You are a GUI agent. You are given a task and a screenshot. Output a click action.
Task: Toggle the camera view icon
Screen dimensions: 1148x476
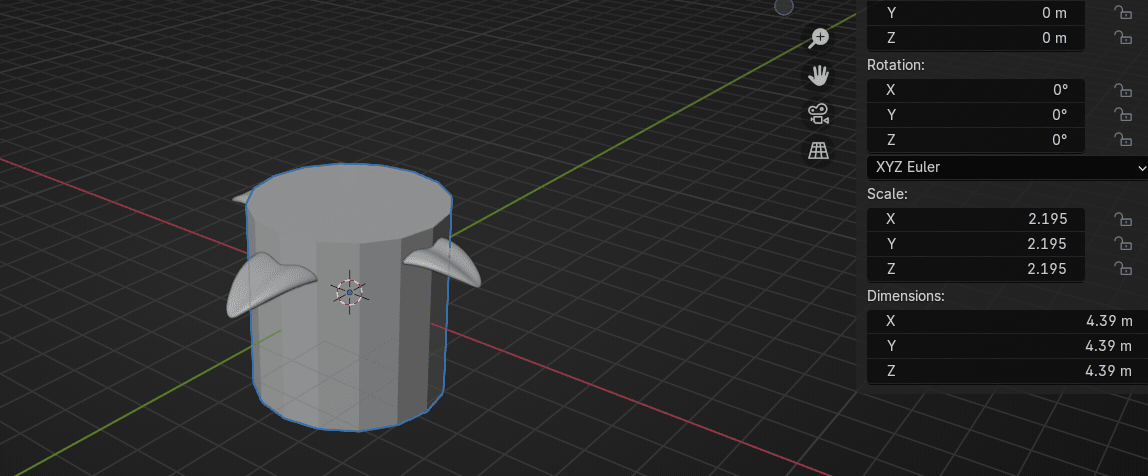(819, 114)
